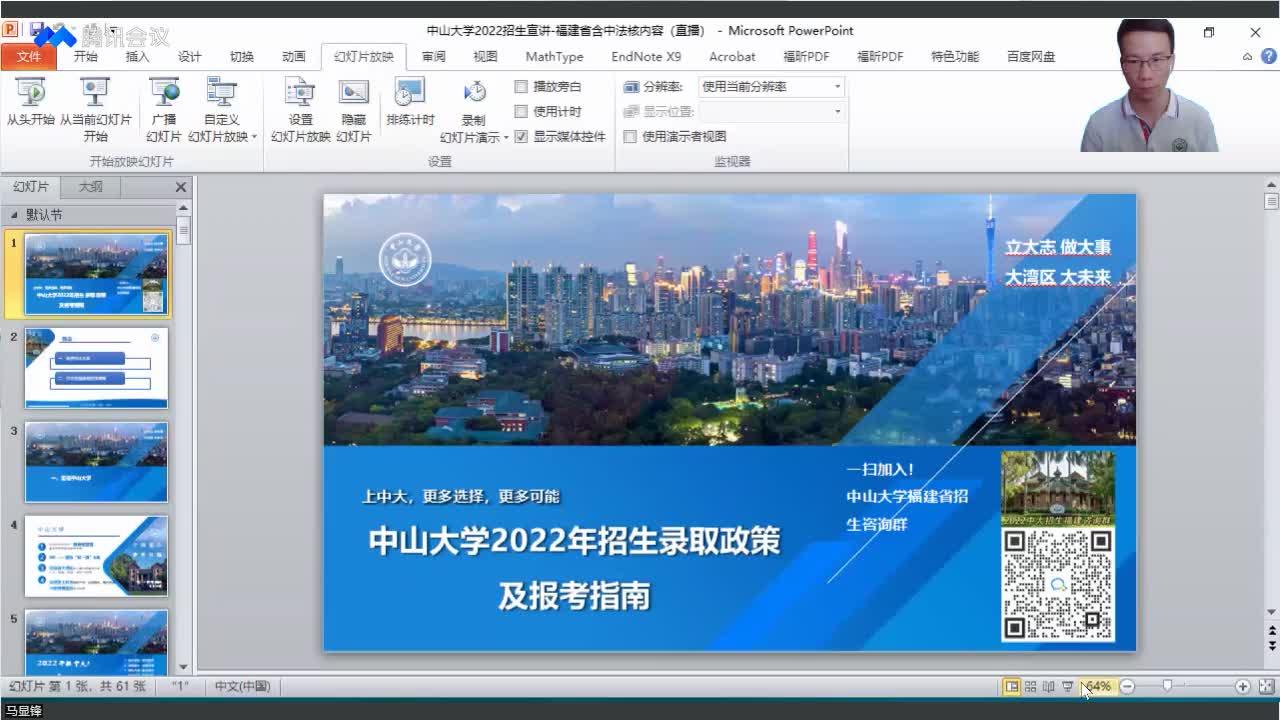1280x720 pixels.
Task: Minimize the ribbon with the caret icon
Action: [1247, 57]
